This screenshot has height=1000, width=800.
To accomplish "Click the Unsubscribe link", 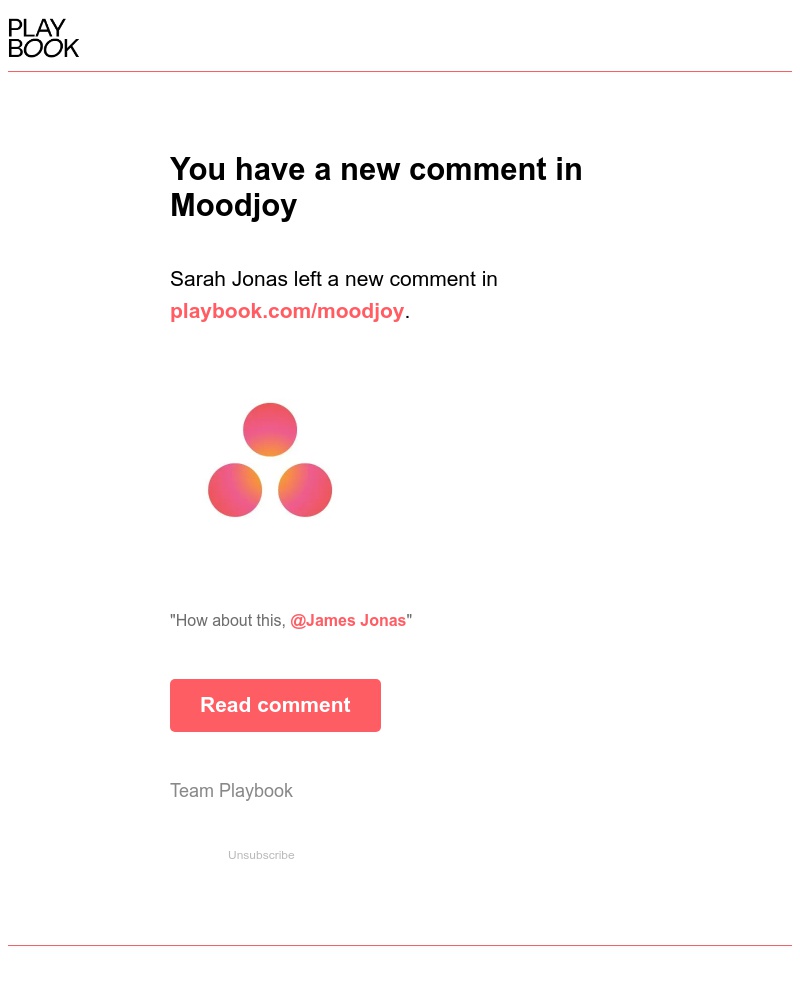I will tap(261, 855).
